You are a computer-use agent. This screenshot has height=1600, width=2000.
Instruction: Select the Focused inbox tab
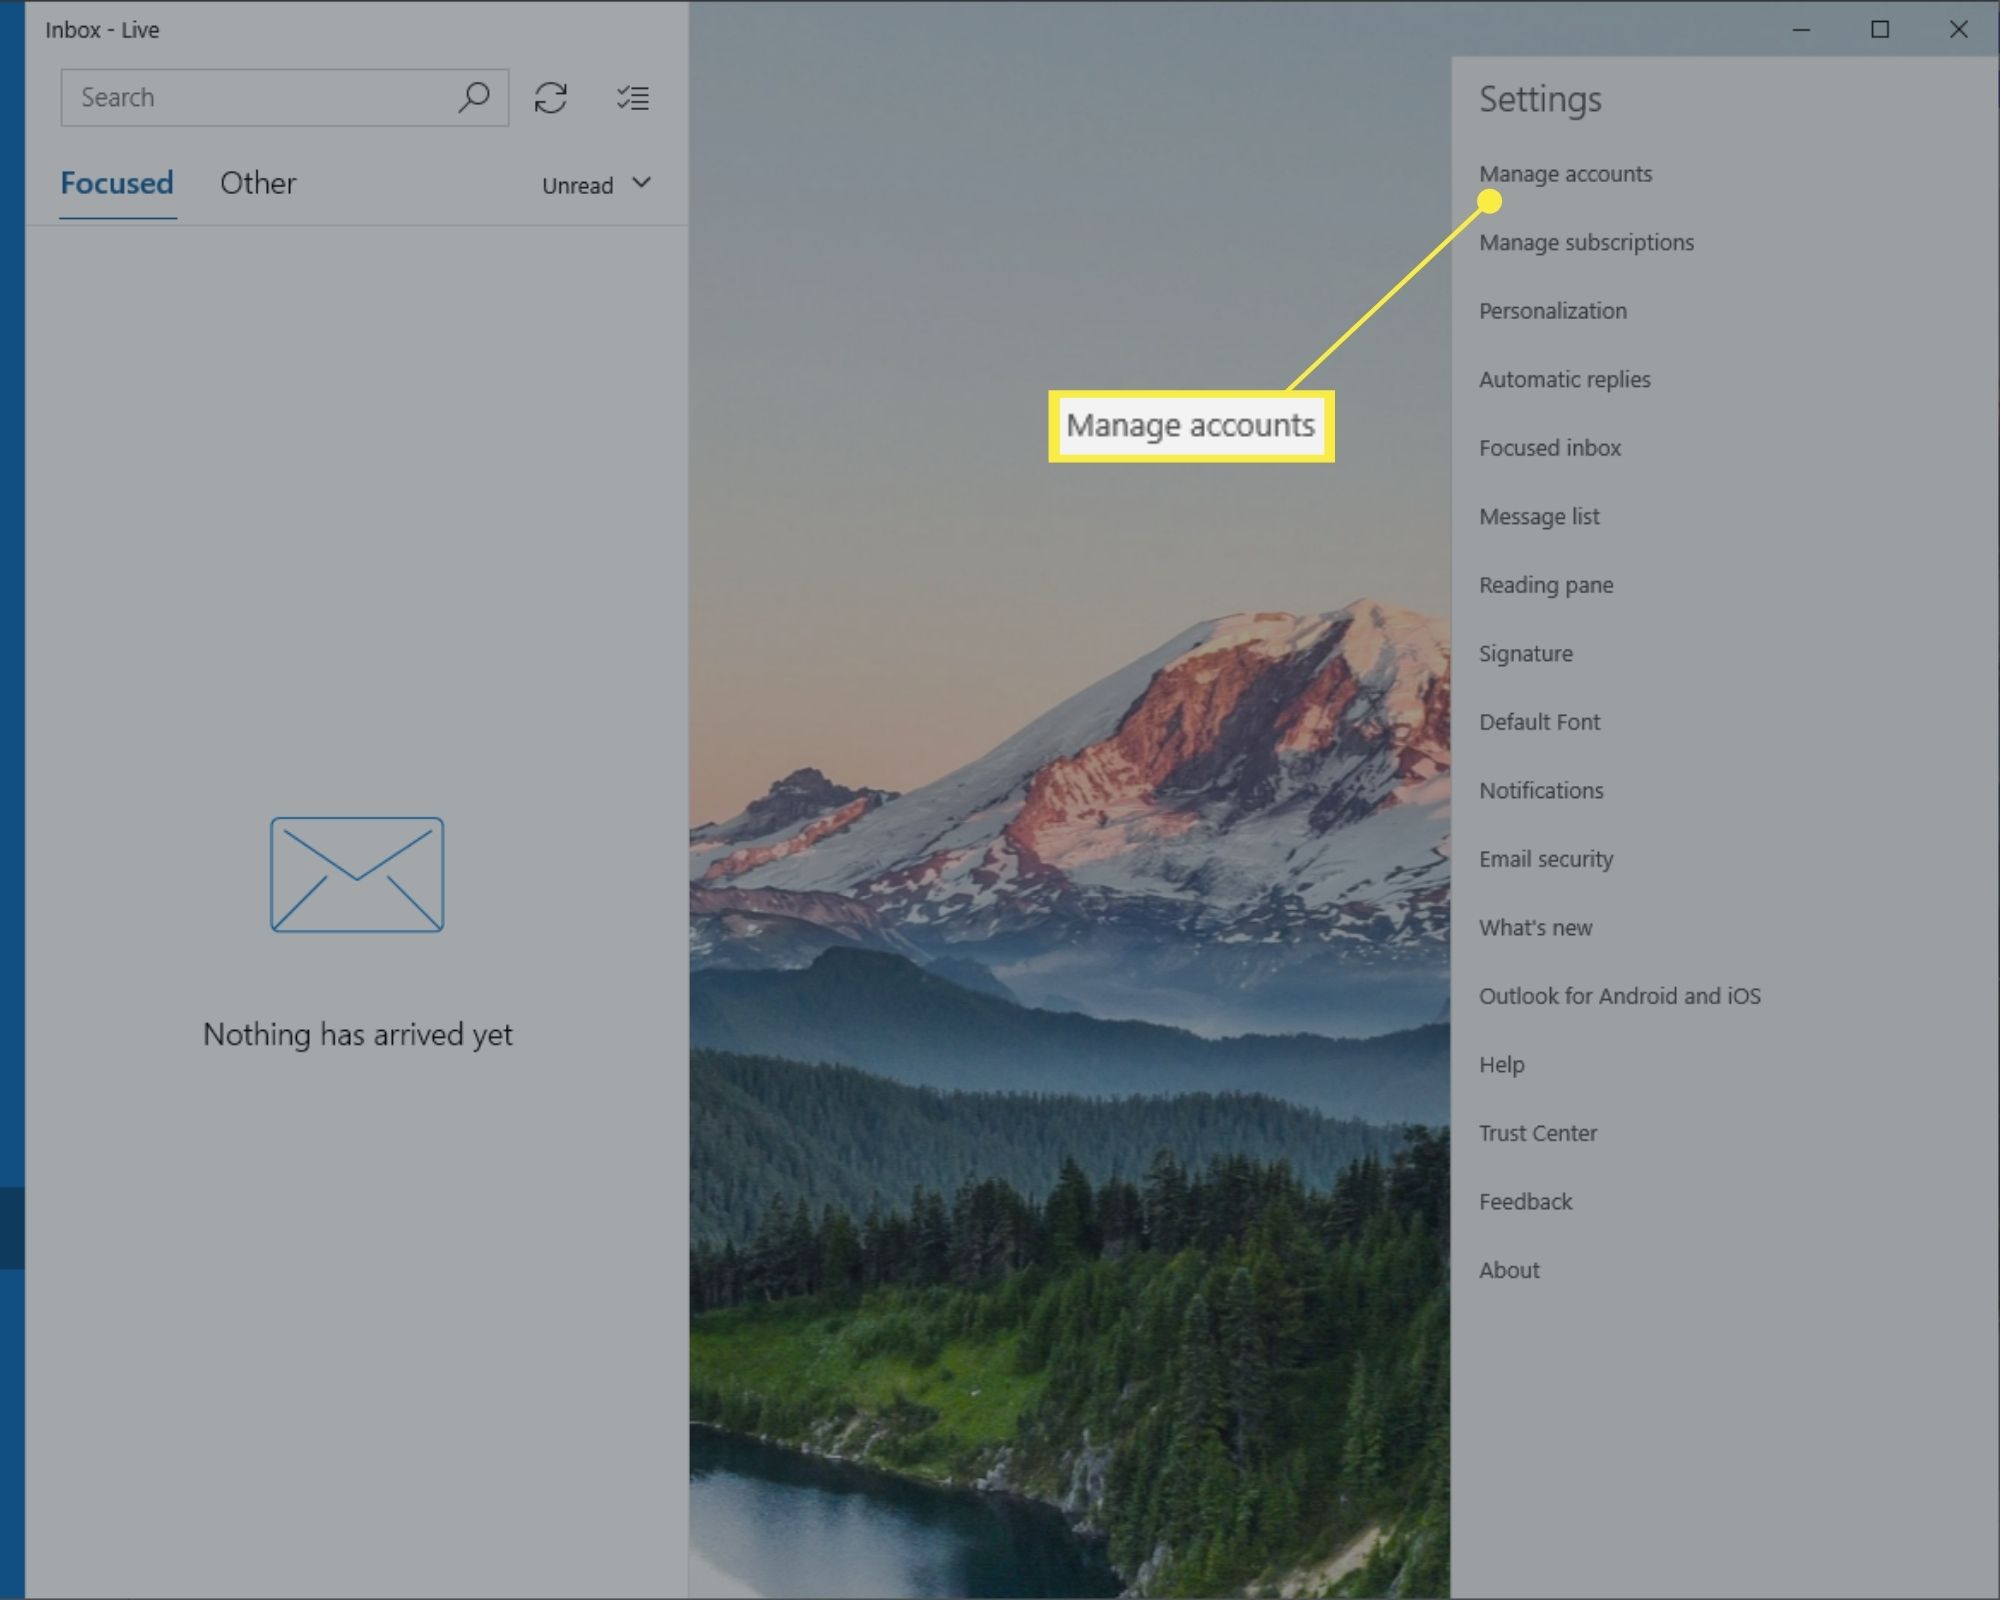coord(1549,446)
